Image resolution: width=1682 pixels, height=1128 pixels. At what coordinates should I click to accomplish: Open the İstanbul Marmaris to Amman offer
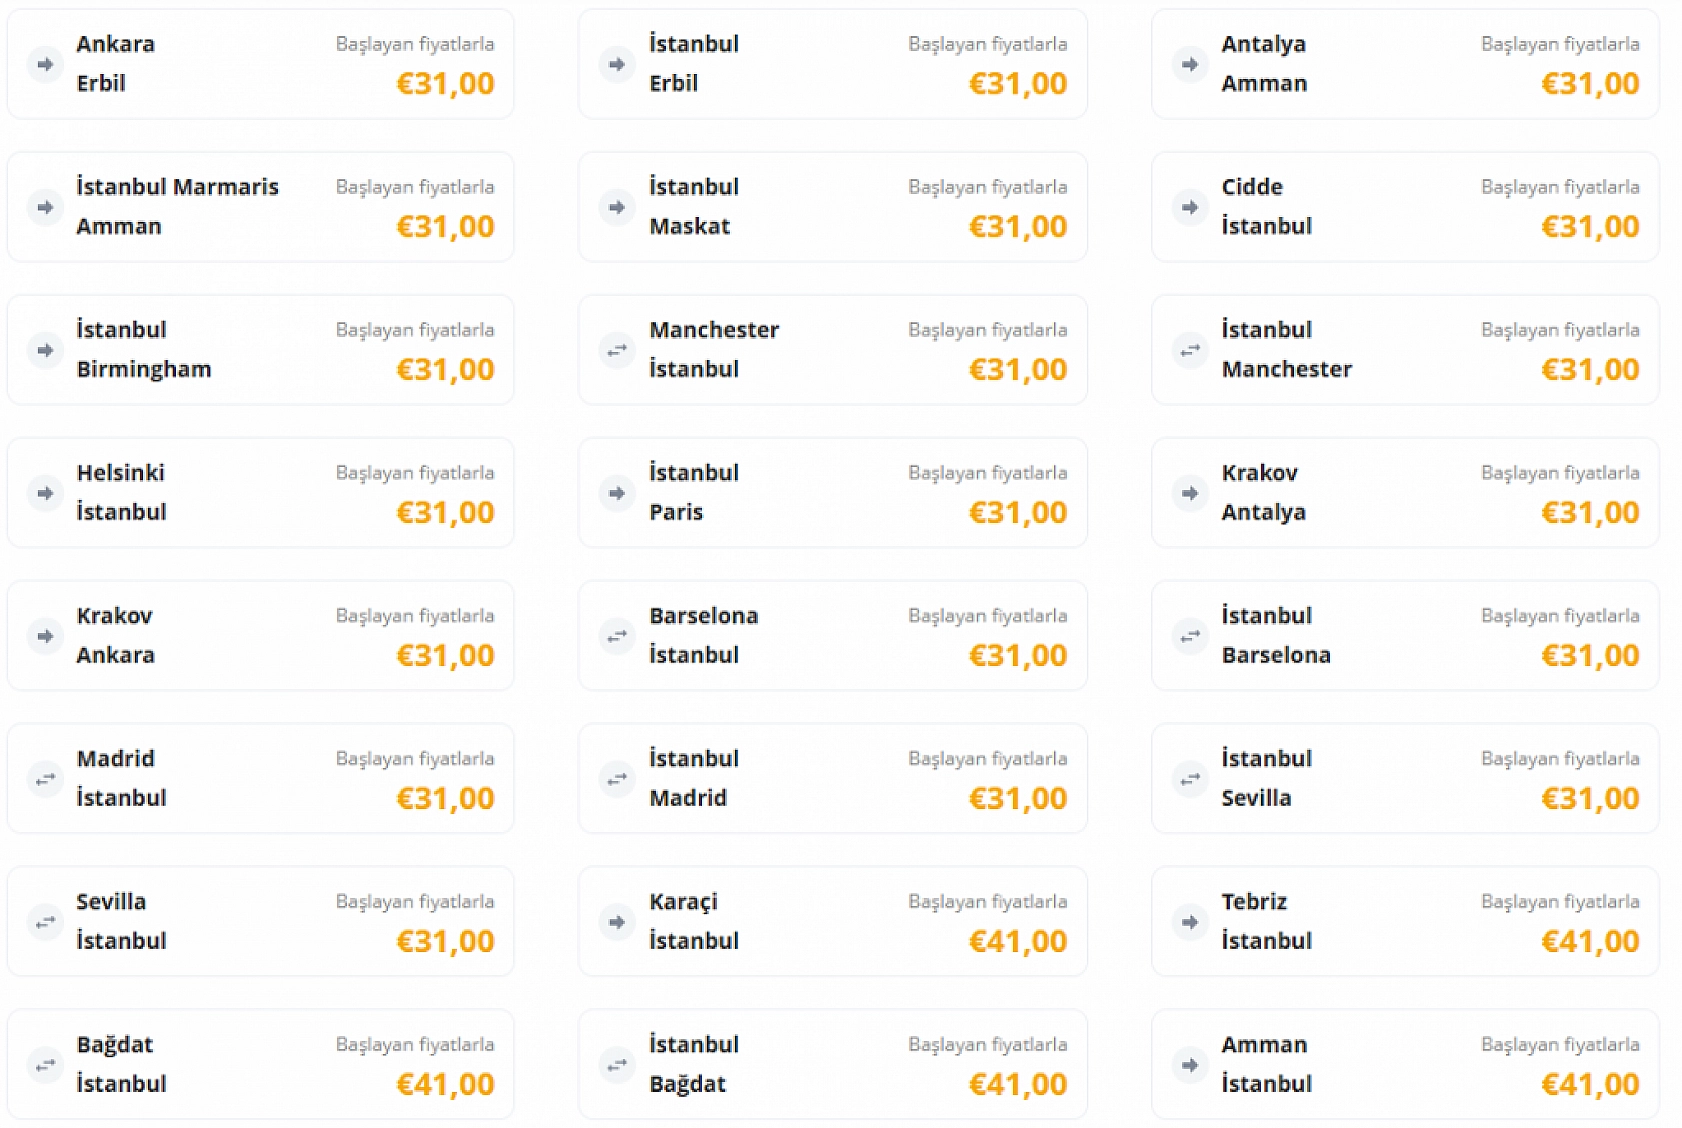click(260, 207)
